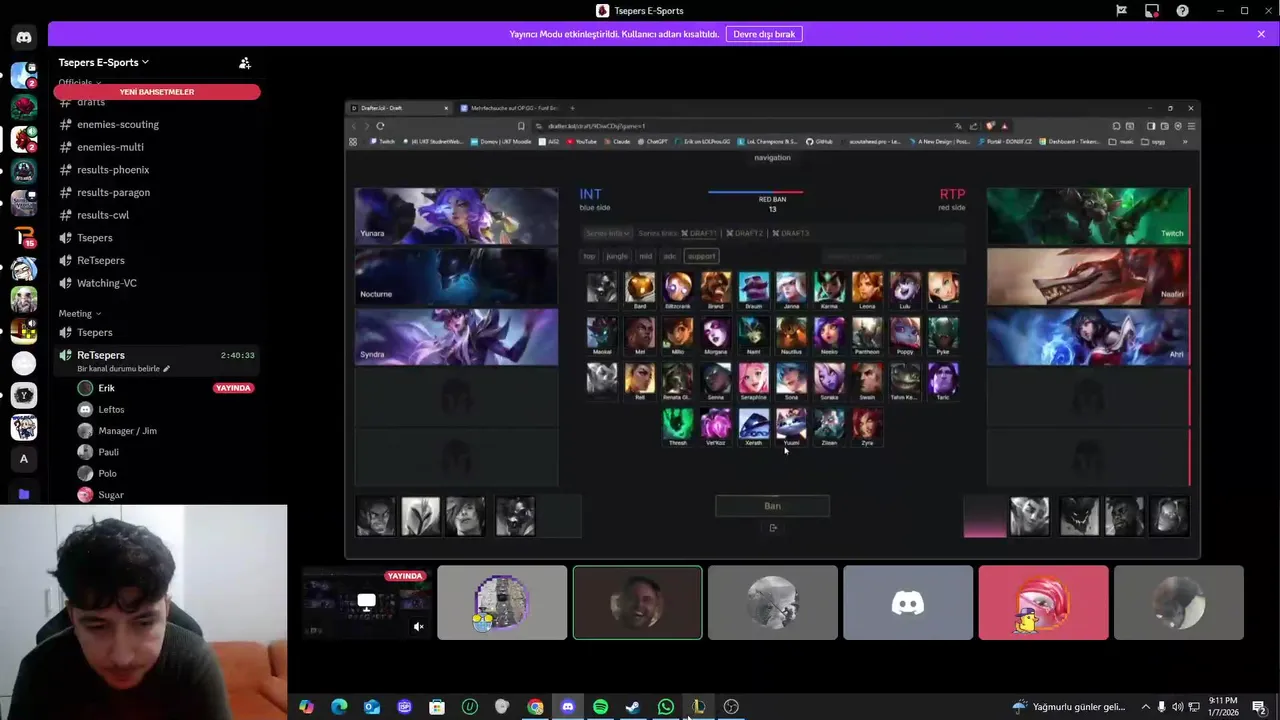The width and height of the screenshot is (1280, 720).
Task: Jump to new mentions via YENİ BAHSETMELER pill
Action: click(x=157, y=92)
